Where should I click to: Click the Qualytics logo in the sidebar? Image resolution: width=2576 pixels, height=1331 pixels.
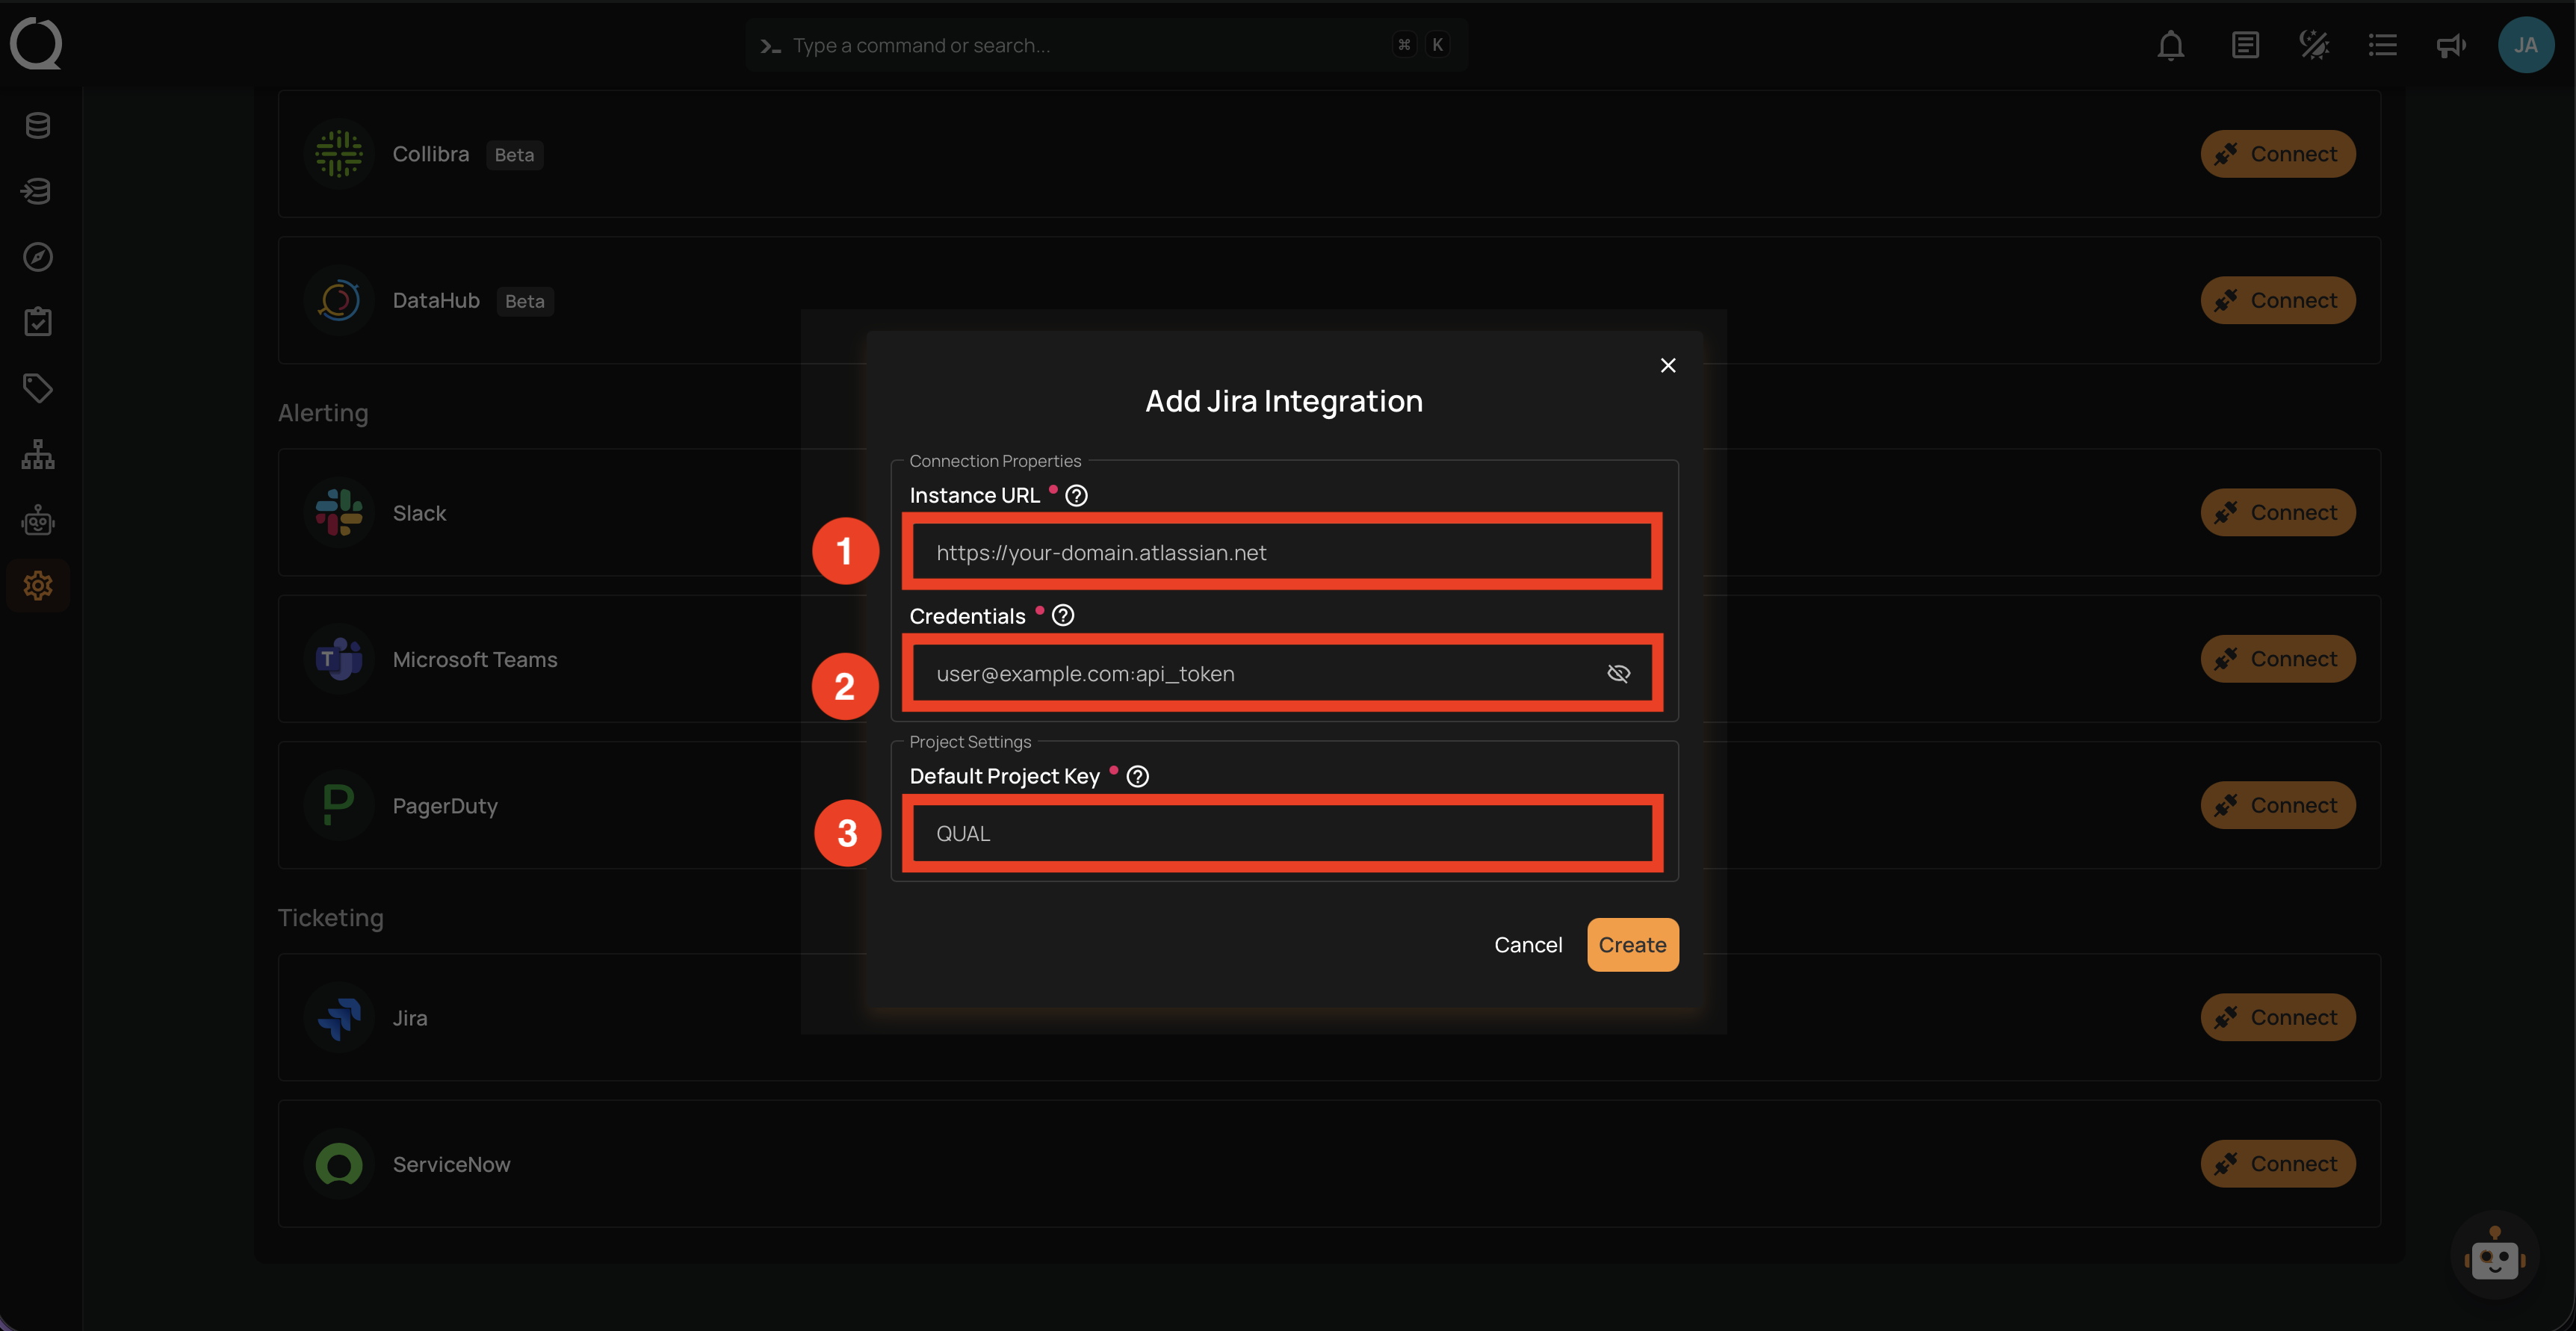pyautogui.click(x=36, y=44)
